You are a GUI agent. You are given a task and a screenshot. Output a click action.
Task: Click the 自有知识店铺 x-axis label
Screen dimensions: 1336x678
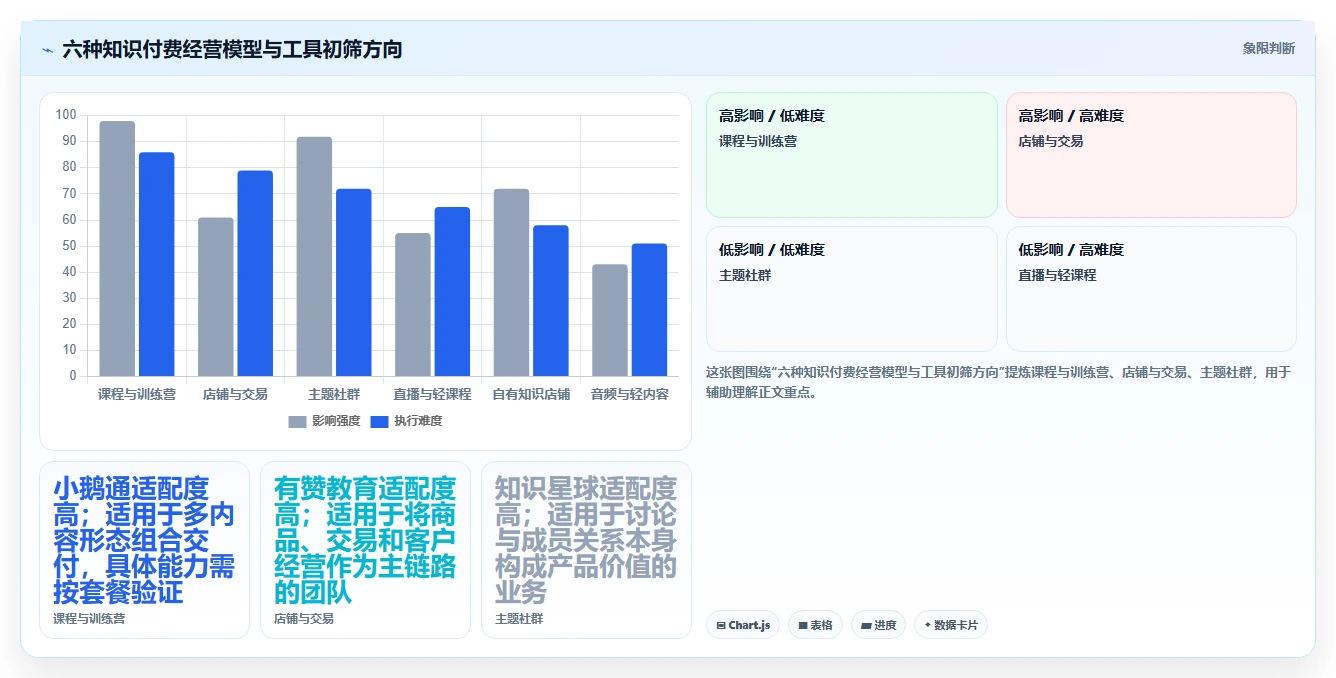(x=531, y=394)
